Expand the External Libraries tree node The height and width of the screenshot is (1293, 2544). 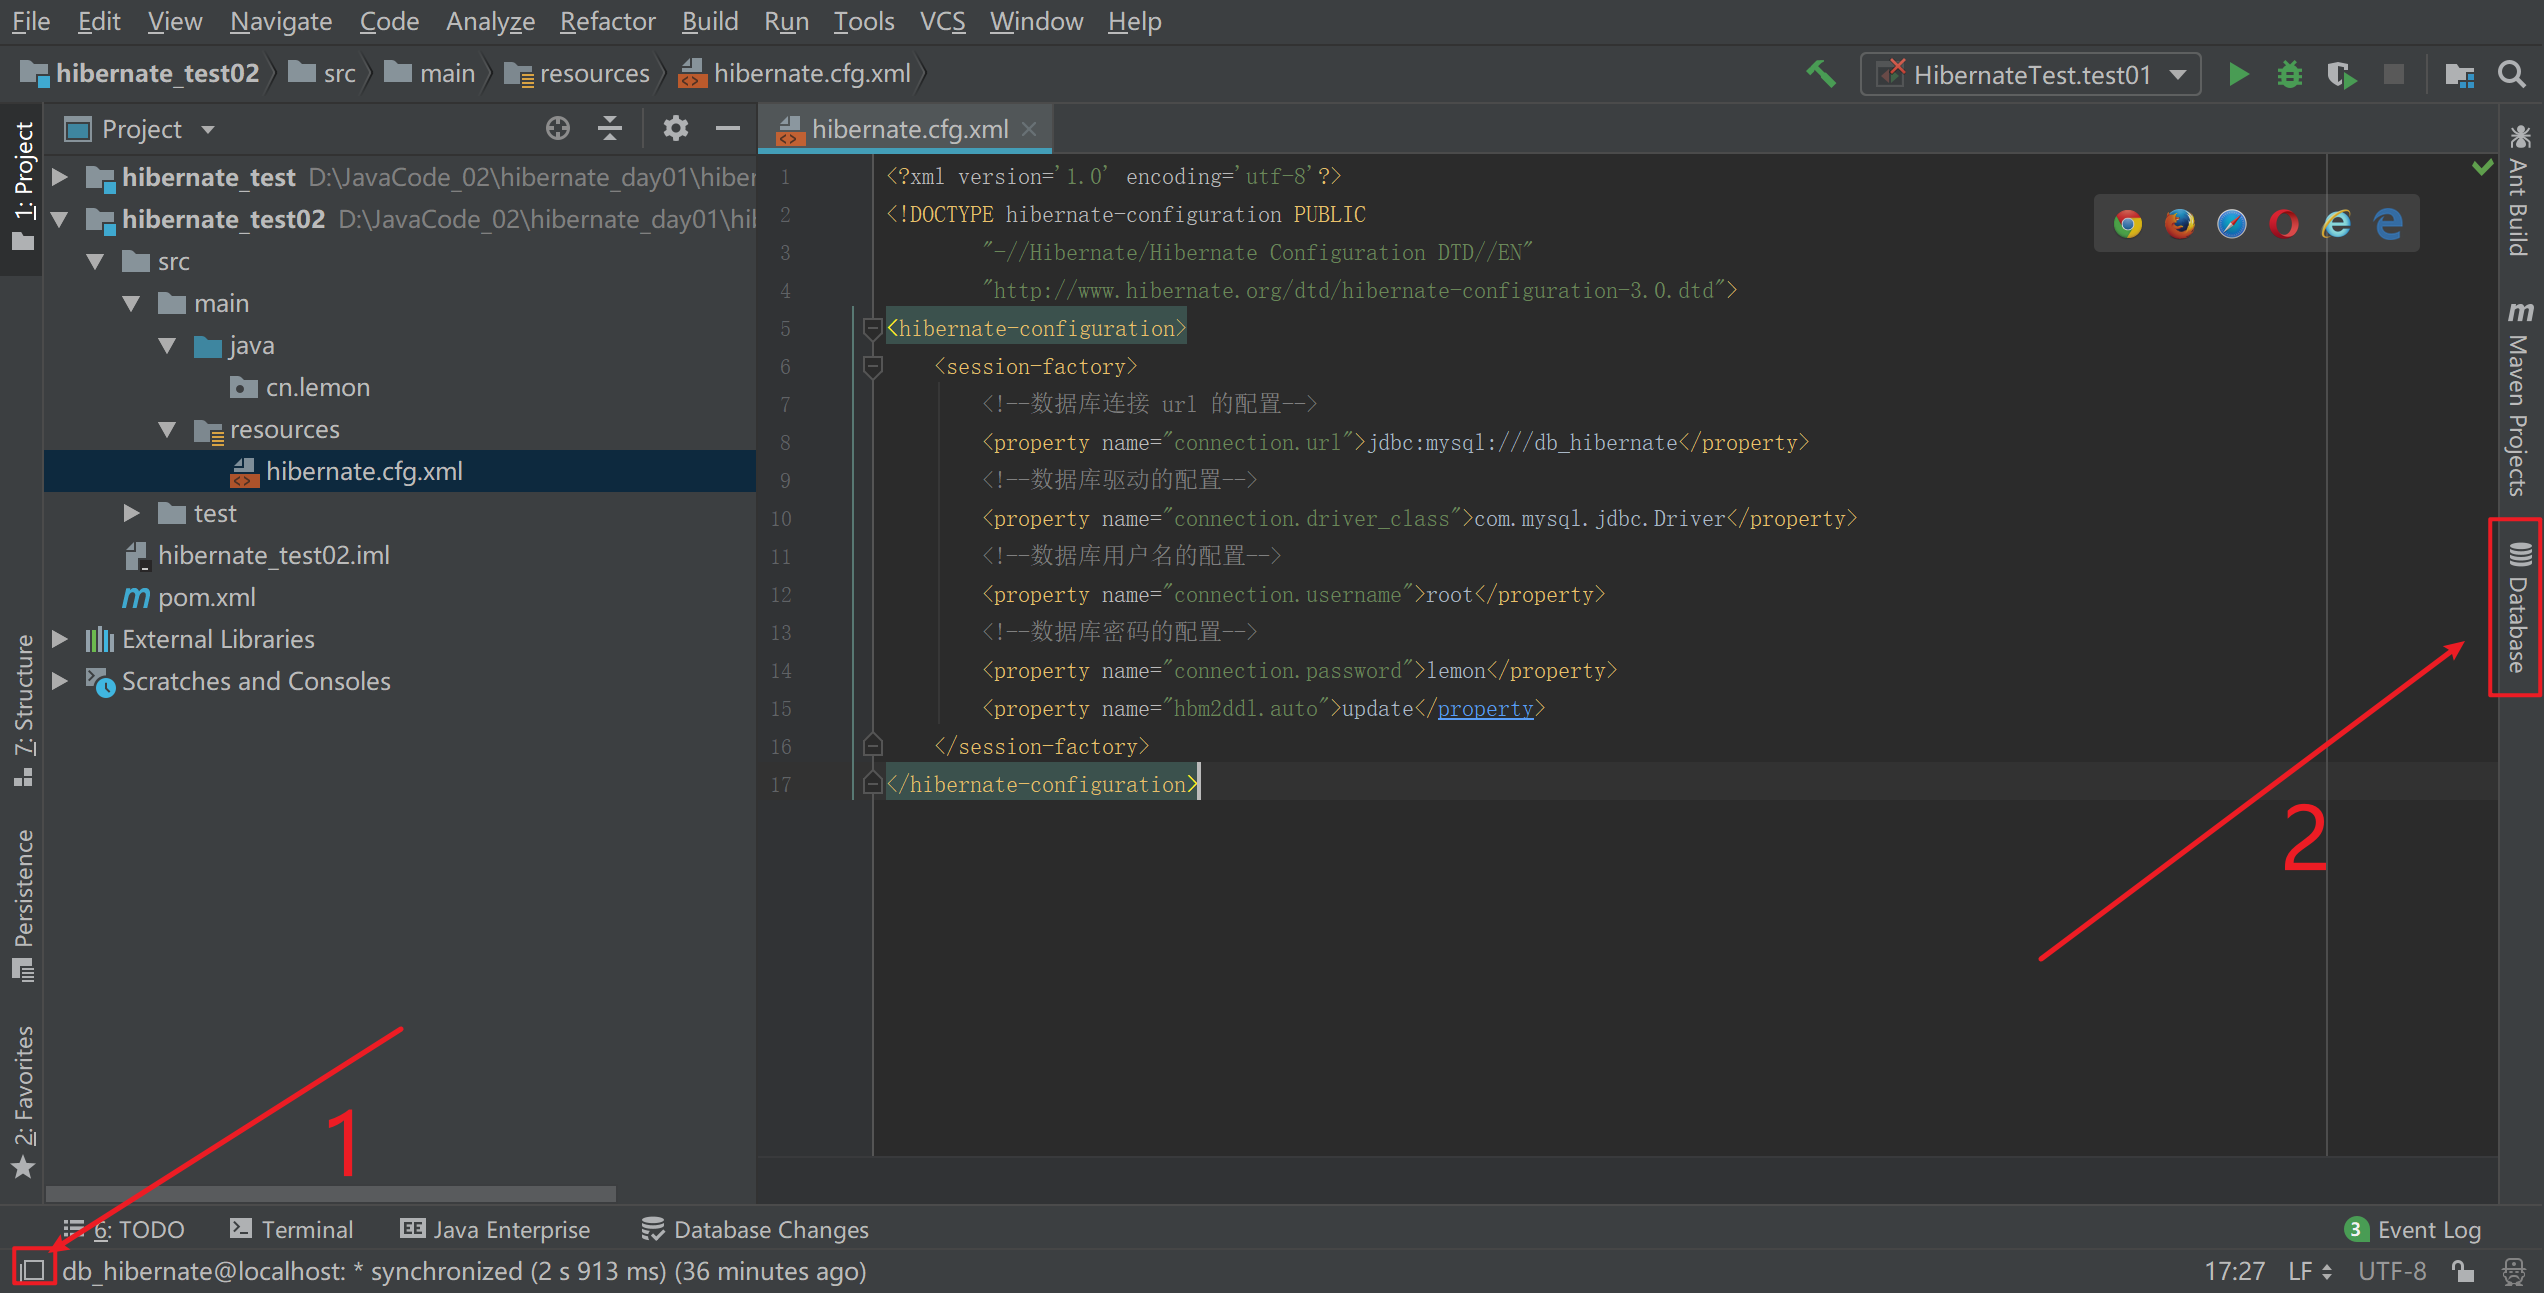pos(60,639)
